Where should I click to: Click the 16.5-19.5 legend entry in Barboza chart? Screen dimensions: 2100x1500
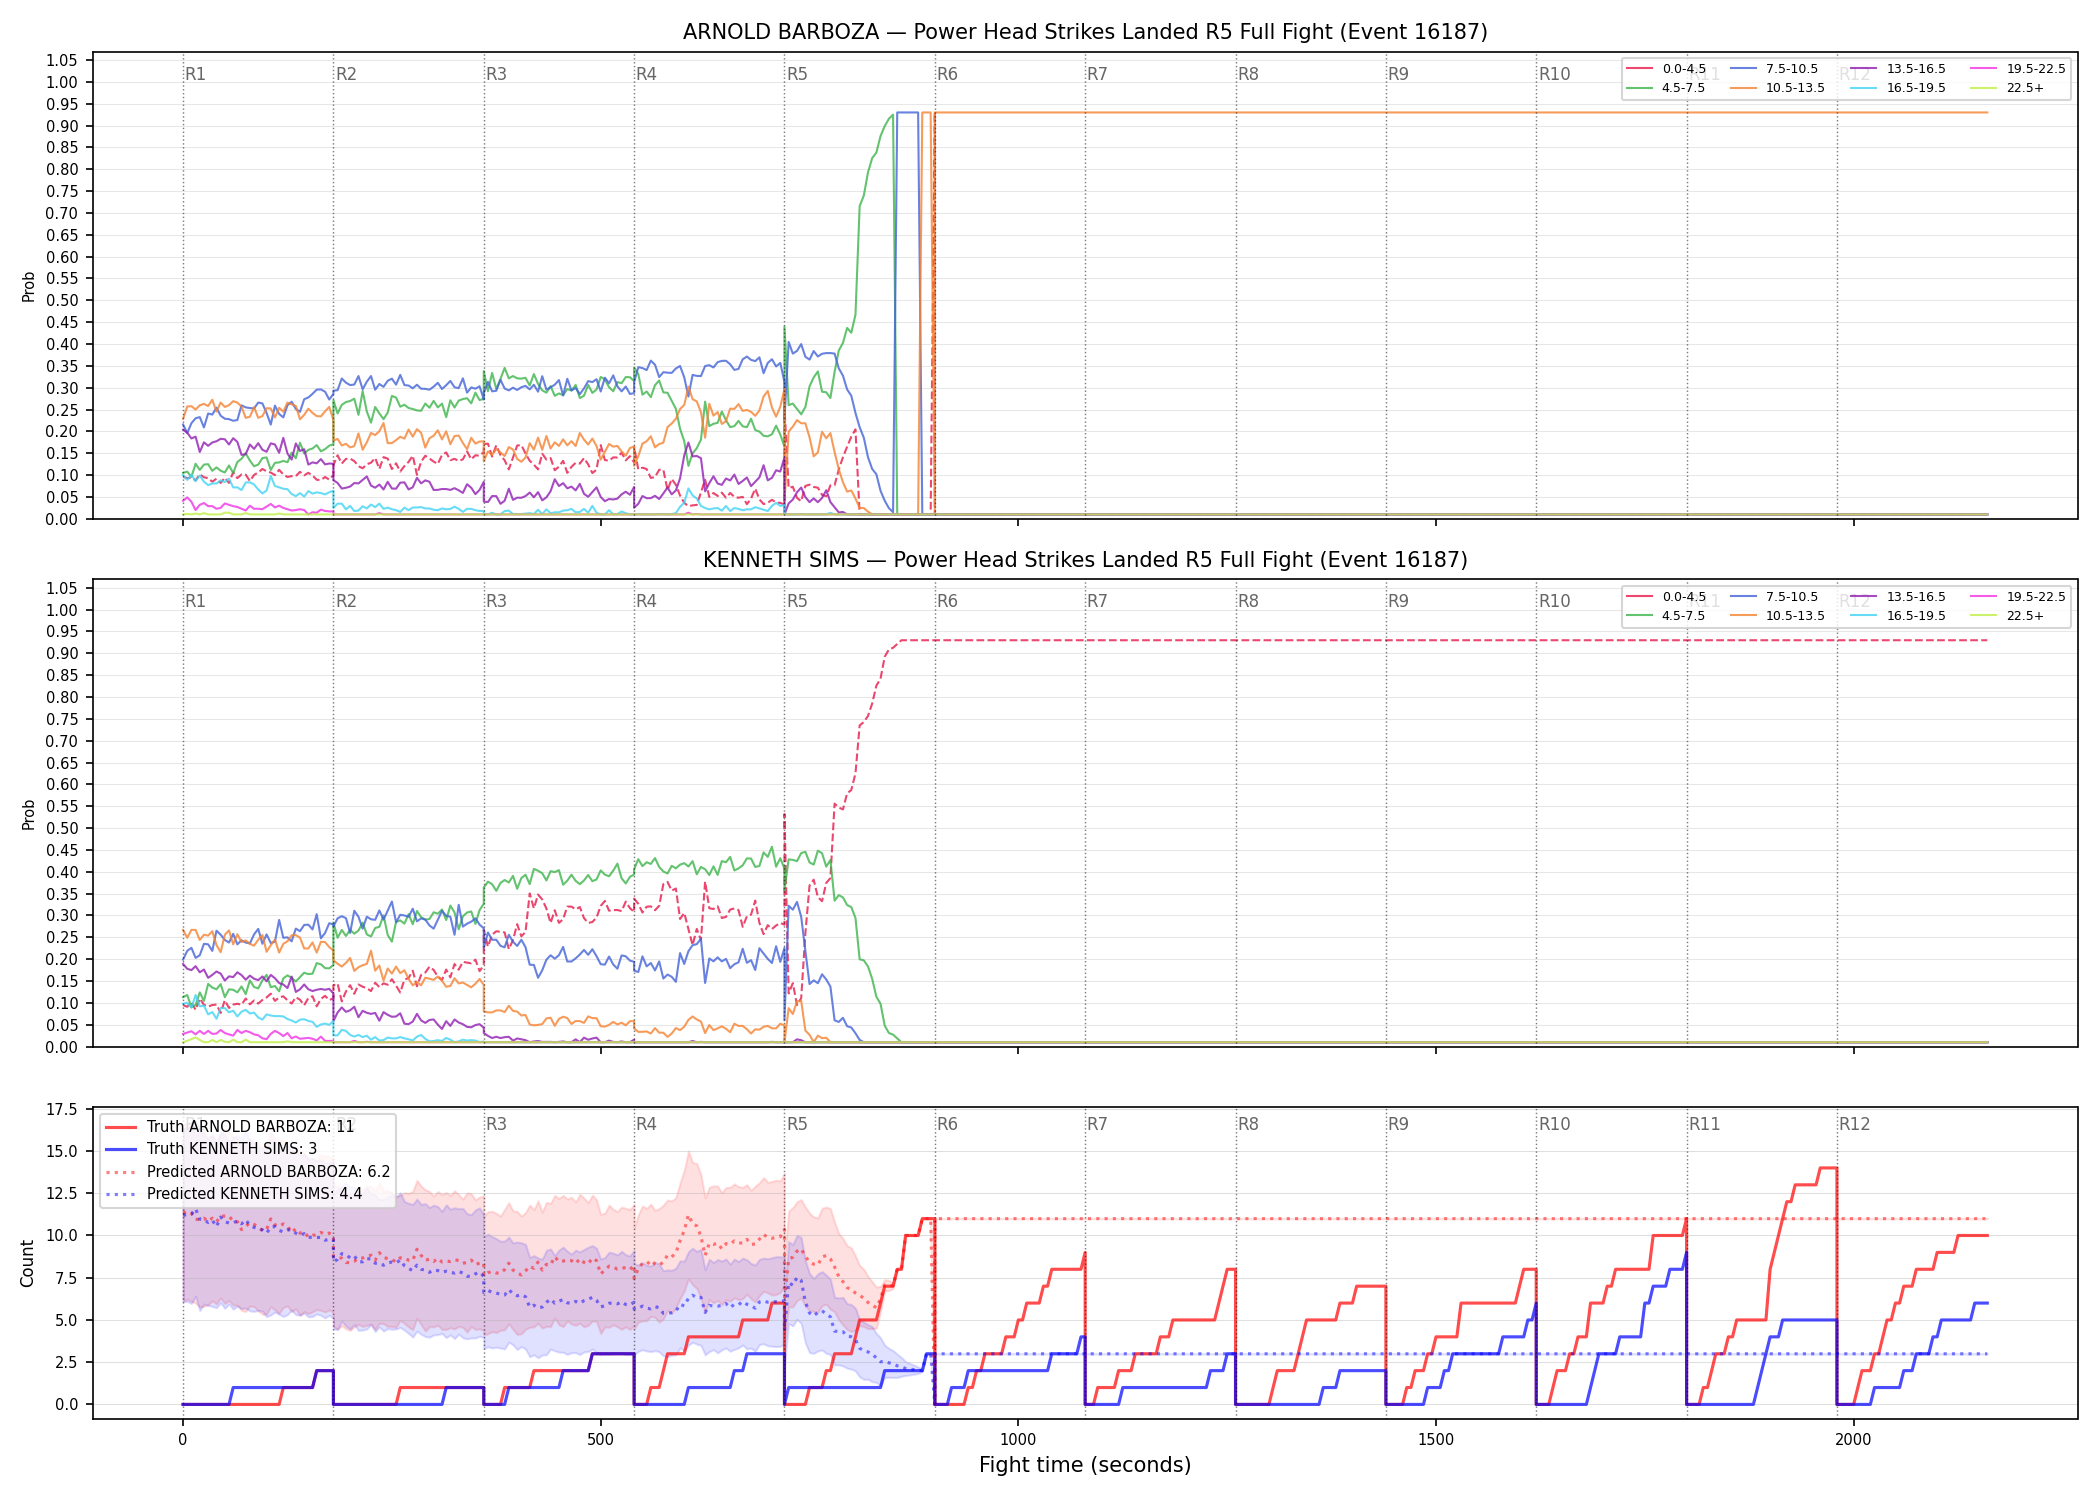tap(1898, 88)
